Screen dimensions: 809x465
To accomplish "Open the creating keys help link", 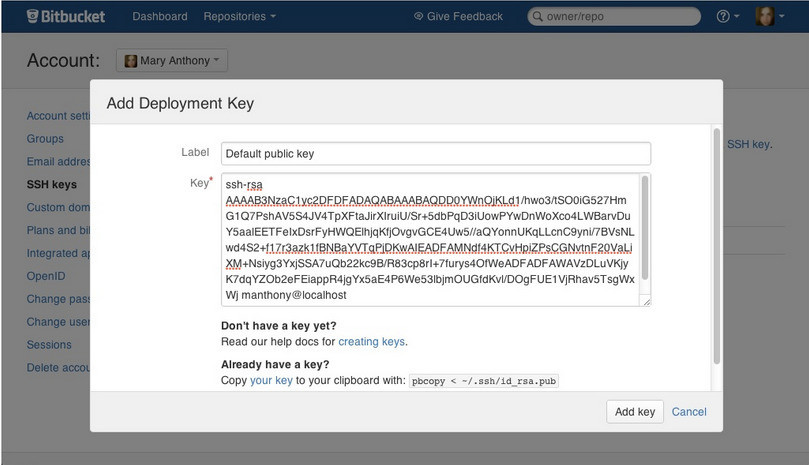I will pos(371,341).
